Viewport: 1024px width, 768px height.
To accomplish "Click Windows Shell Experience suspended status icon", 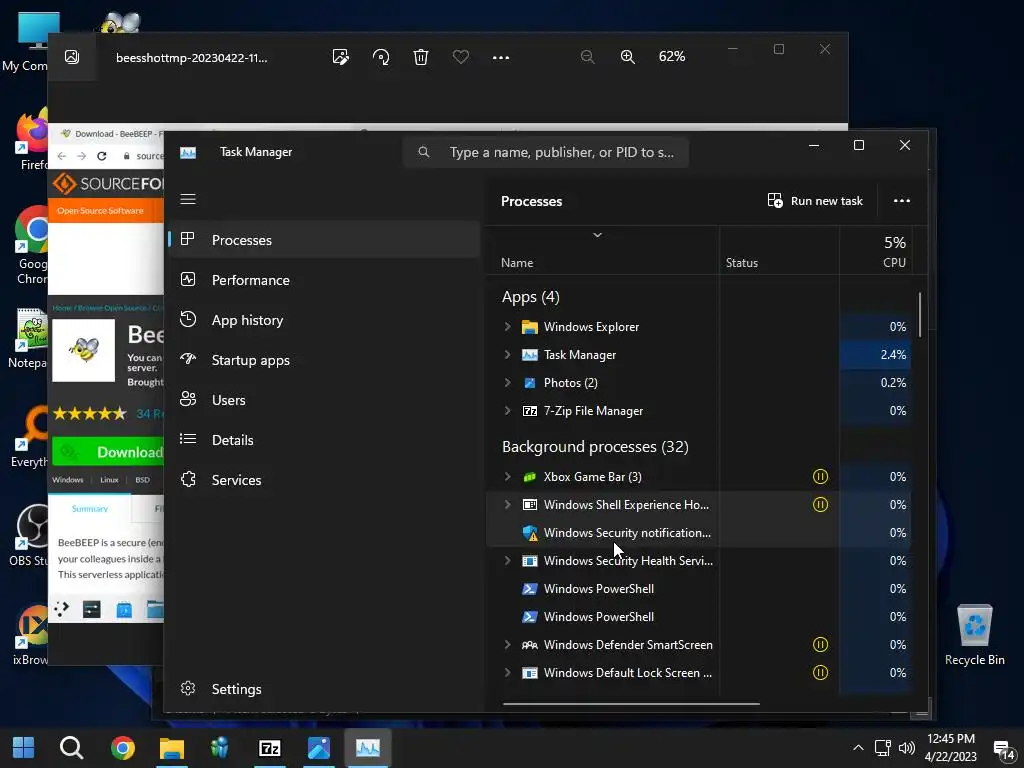I will 820,505.
